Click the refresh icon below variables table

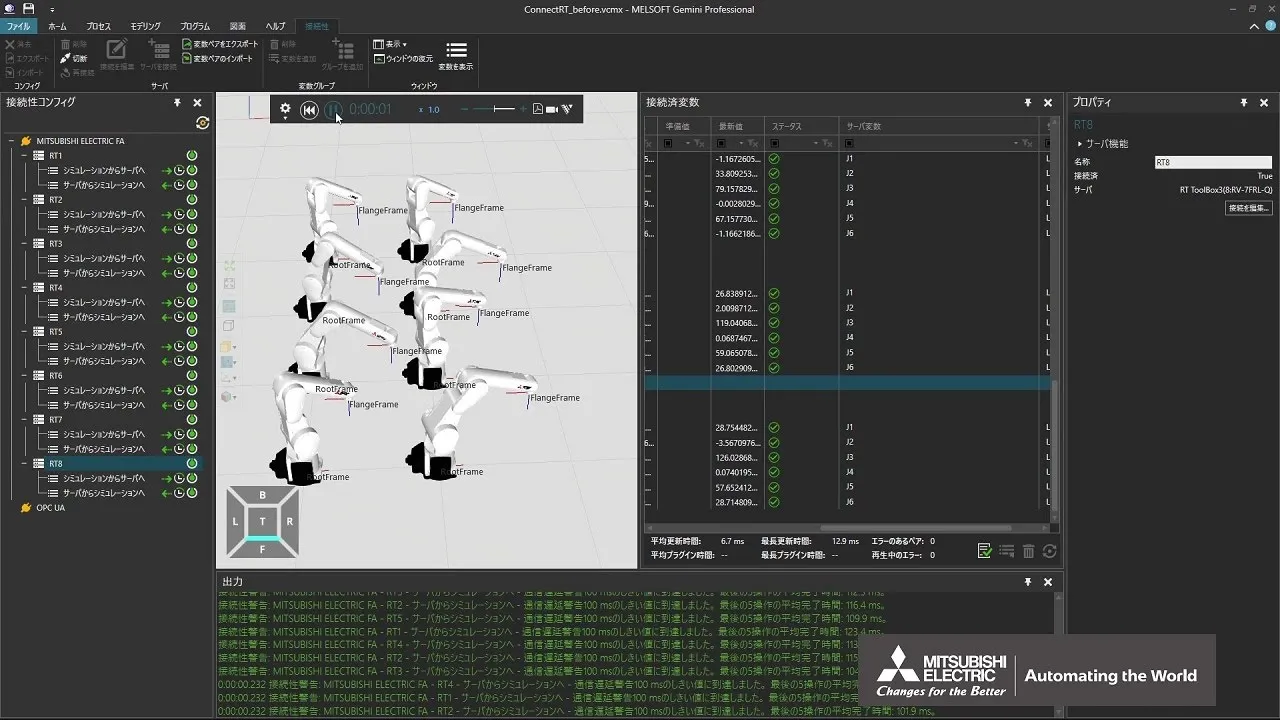[1049, 551]
